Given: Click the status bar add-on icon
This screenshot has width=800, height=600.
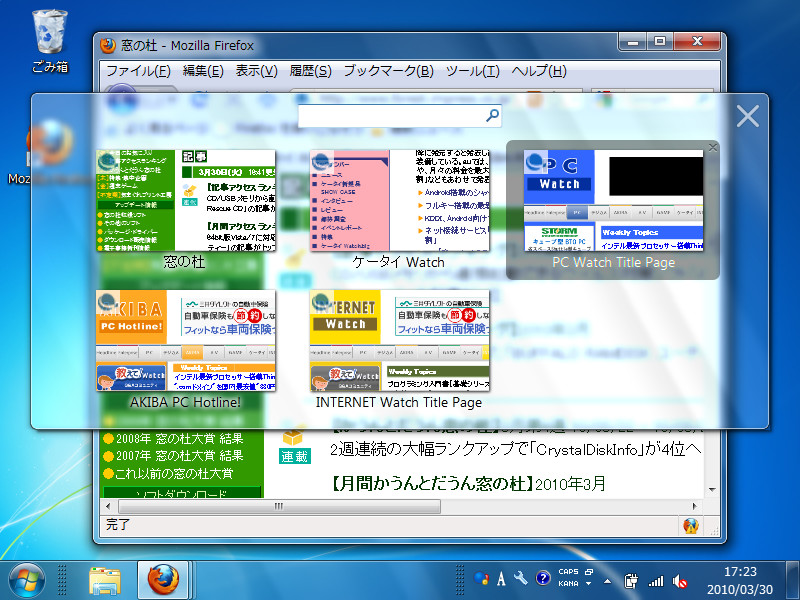Looking at the screenshot, I should pos(691,526).
